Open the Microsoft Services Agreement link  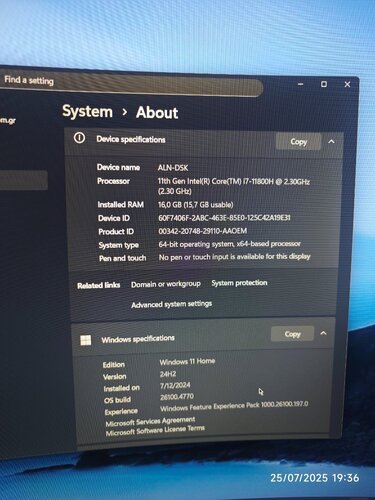point(150,422)
